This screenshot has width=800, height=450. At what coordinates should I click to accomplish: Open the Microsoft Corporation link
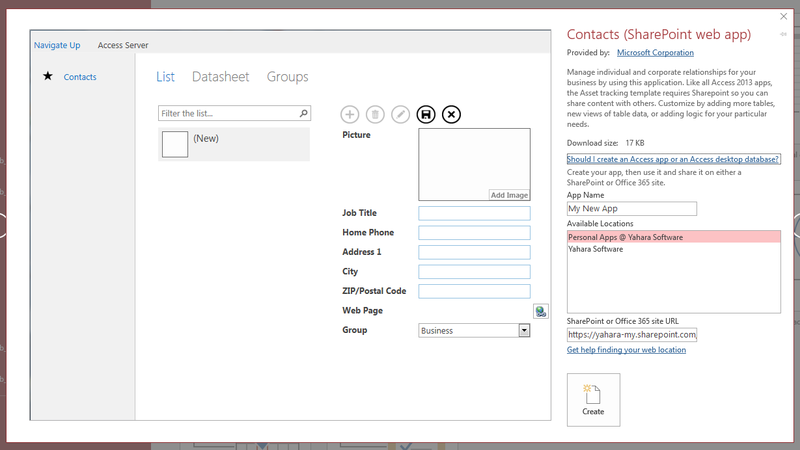click(654, 53)
